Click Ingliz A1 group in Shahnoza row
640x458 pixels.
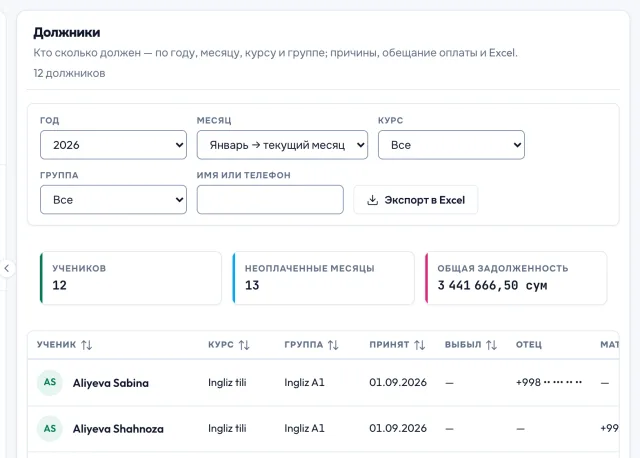pyautogui.click(x=304, y=428)
